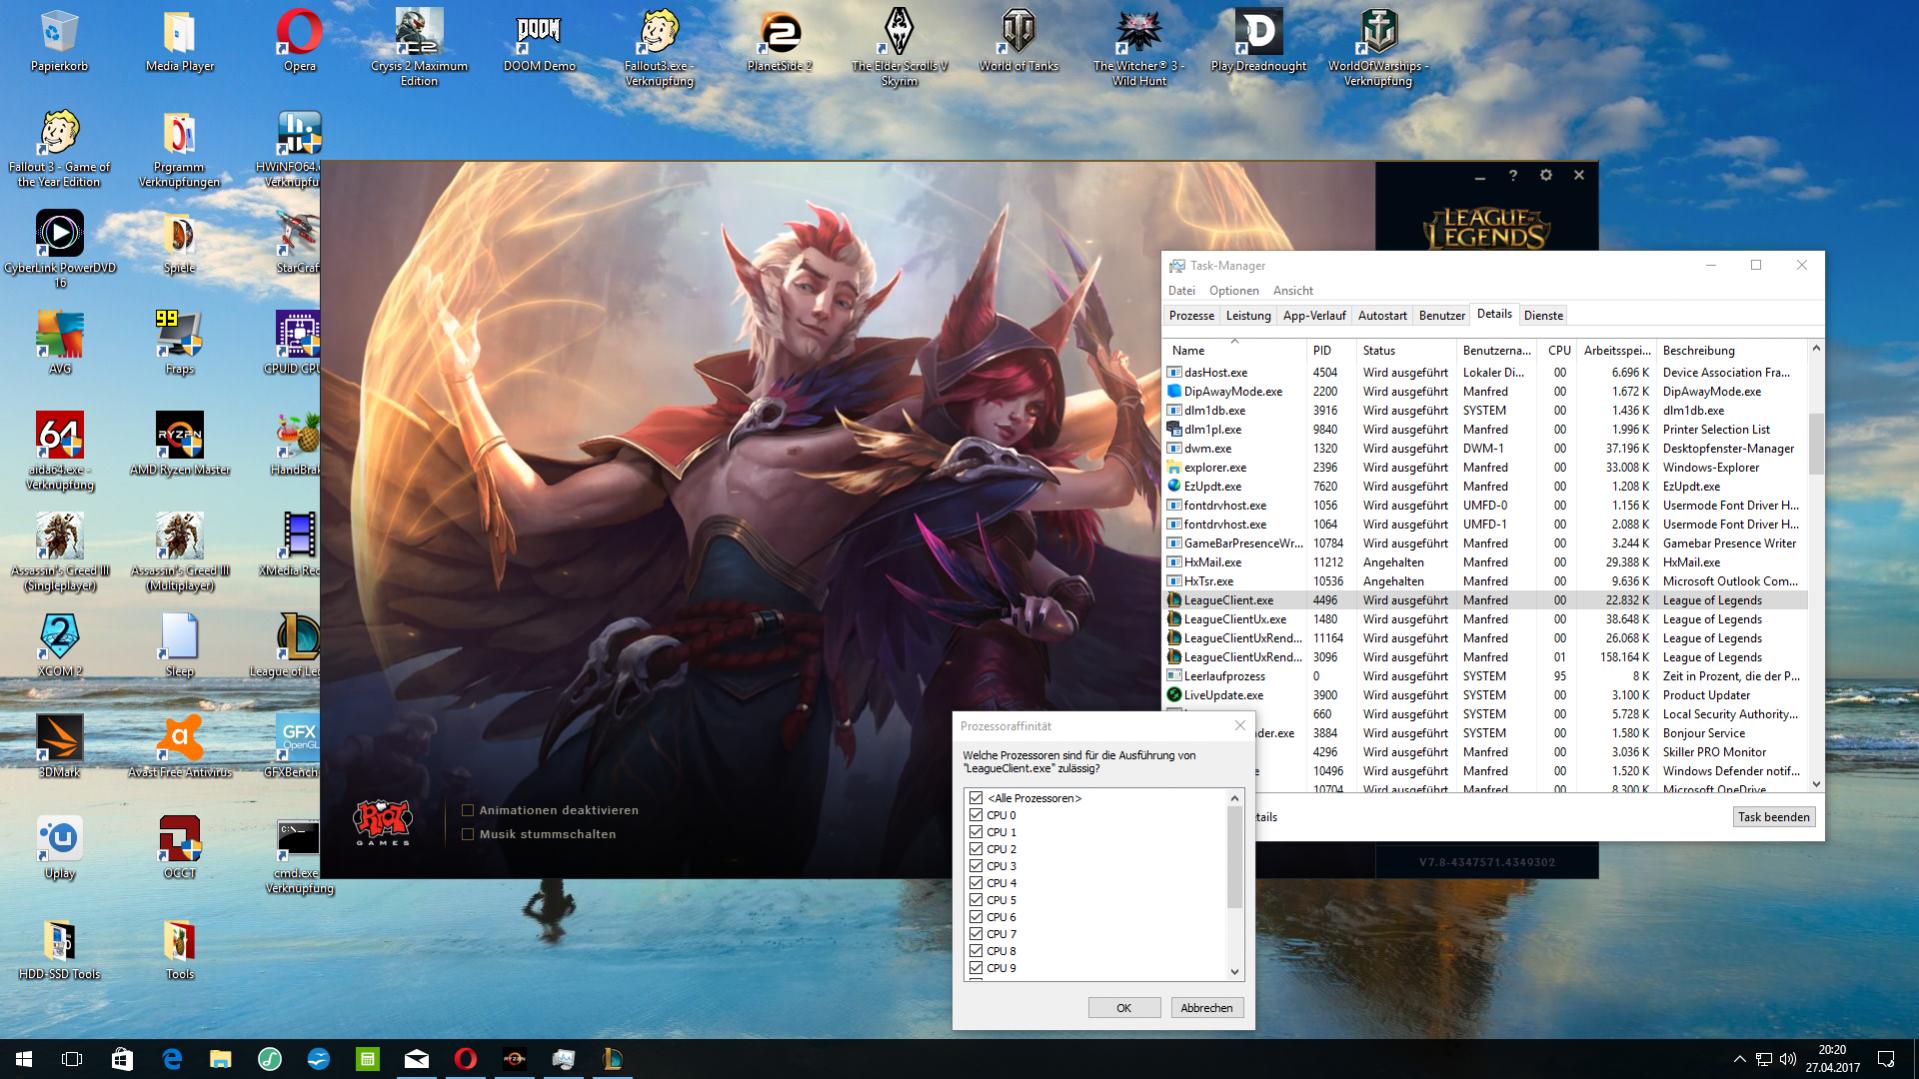
Task: Select the Avast Free Antivirus icon
Action: pos(180,747)
